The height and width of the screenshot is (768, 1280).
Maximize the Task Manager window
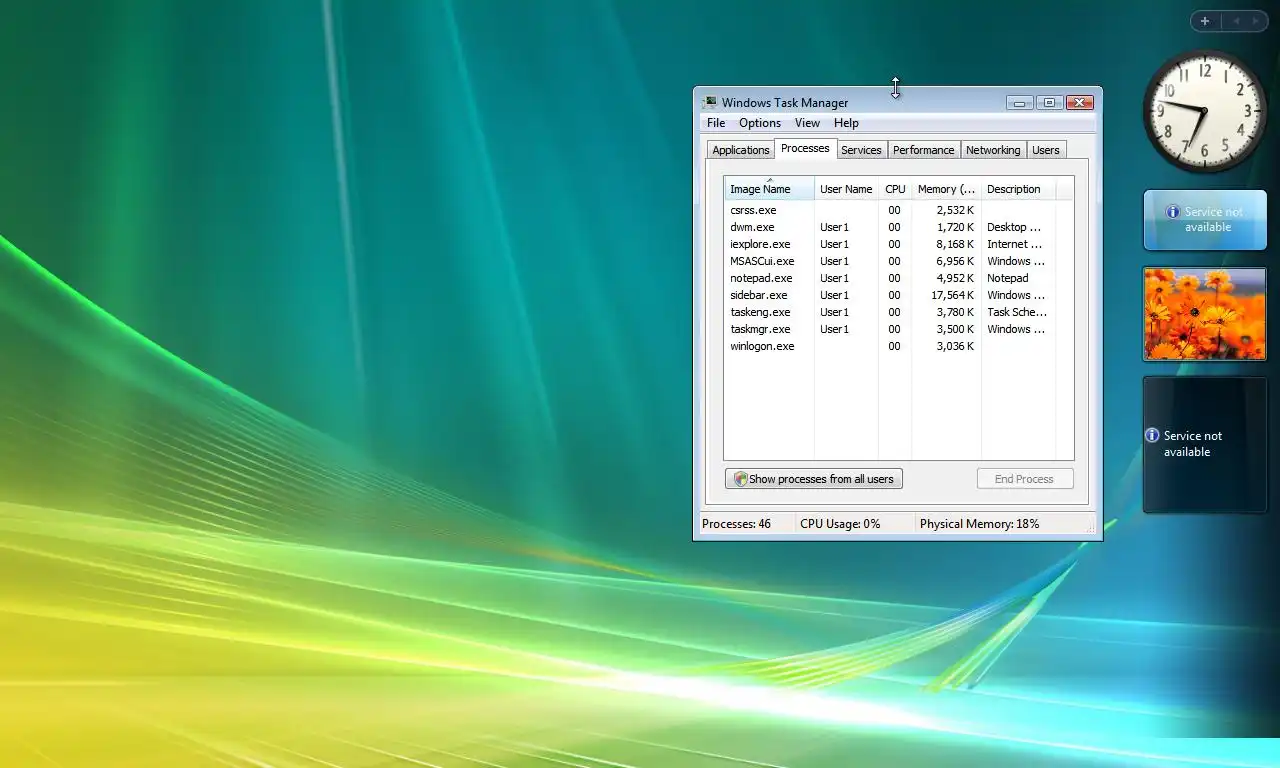pos(1049,102)
